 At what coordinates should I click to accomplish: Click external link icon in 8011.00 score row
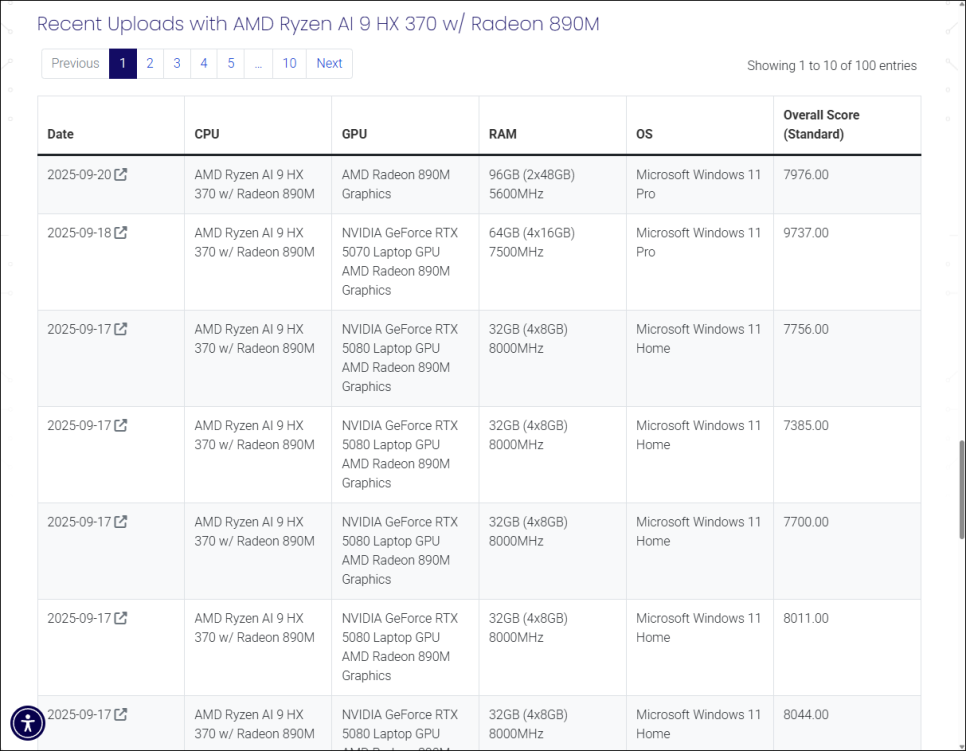[x=121, y=618]
